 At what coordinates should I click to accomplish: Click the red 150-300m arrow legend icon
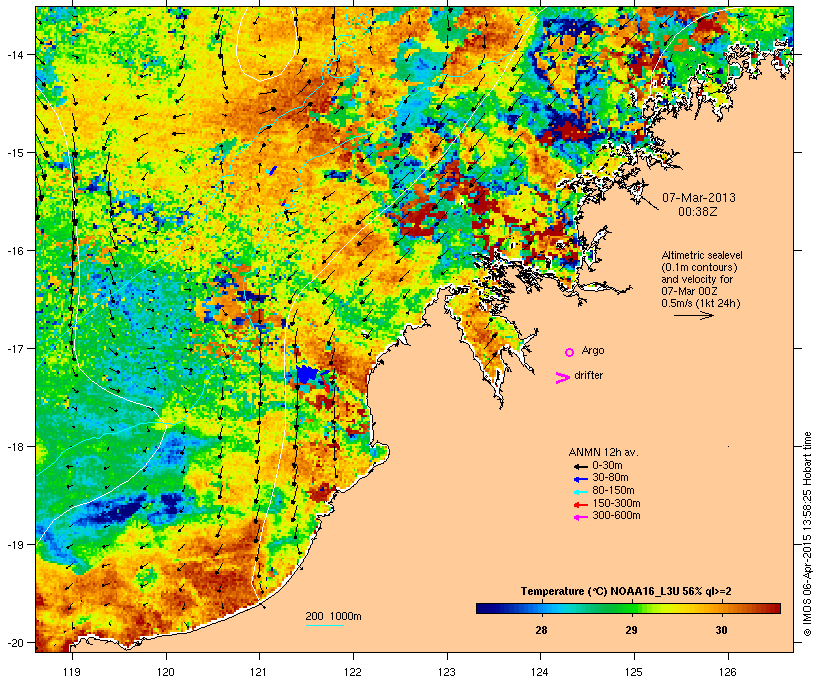580,505
